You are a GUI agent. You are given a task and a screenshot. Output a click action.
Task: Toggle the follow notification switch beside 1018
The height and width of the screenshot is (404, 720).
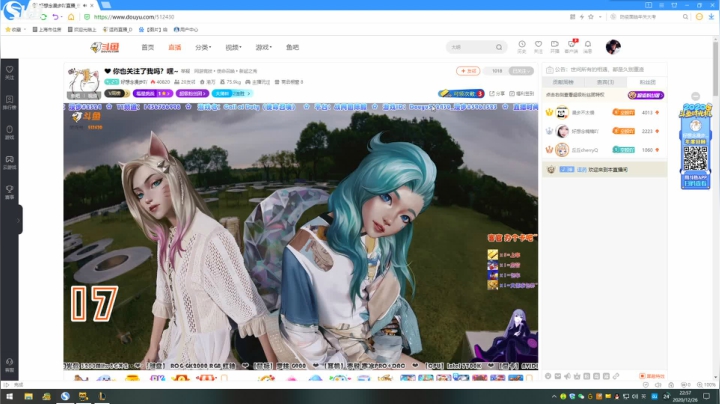tap(521, 71)
